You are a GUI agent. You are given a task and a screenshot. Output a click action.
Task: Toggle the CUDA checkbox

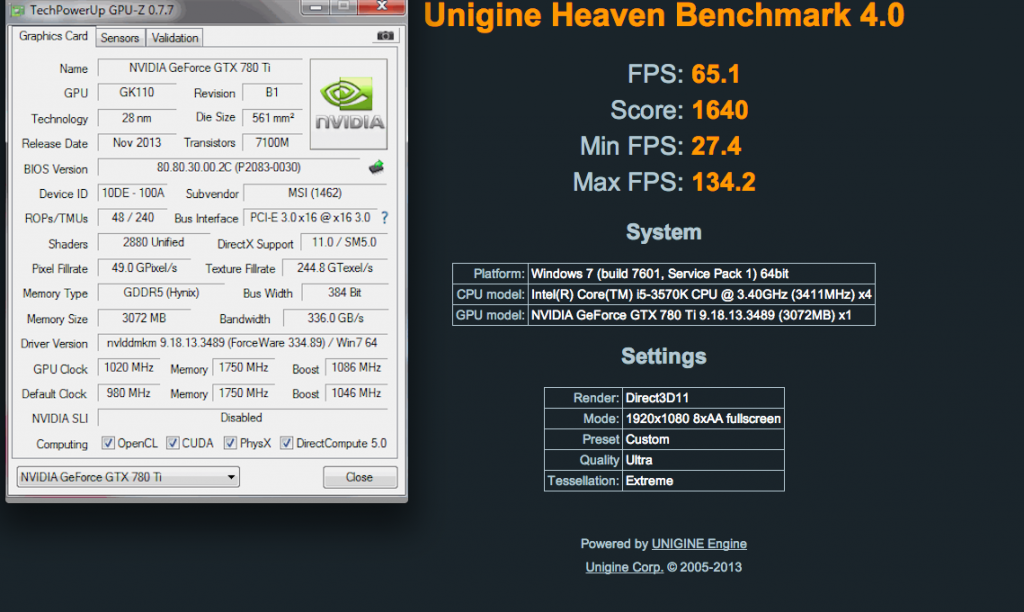(173, 443)
